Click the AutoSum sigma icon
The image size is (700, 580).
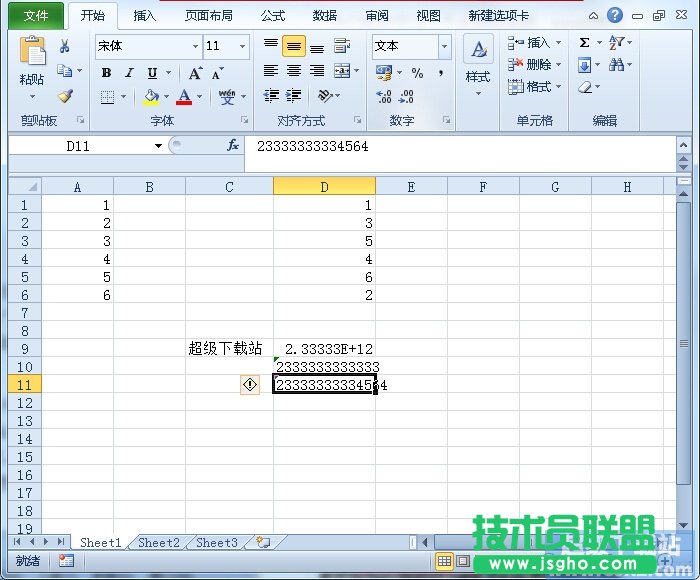(x=584, y=43)
